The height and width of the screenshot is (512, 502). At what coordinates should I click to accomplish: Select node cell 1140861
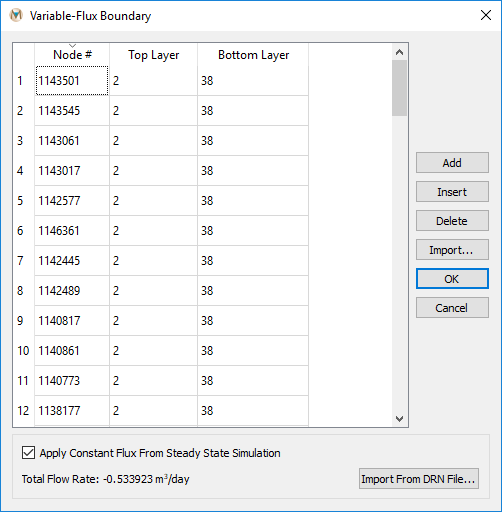(x=72, y=351)
